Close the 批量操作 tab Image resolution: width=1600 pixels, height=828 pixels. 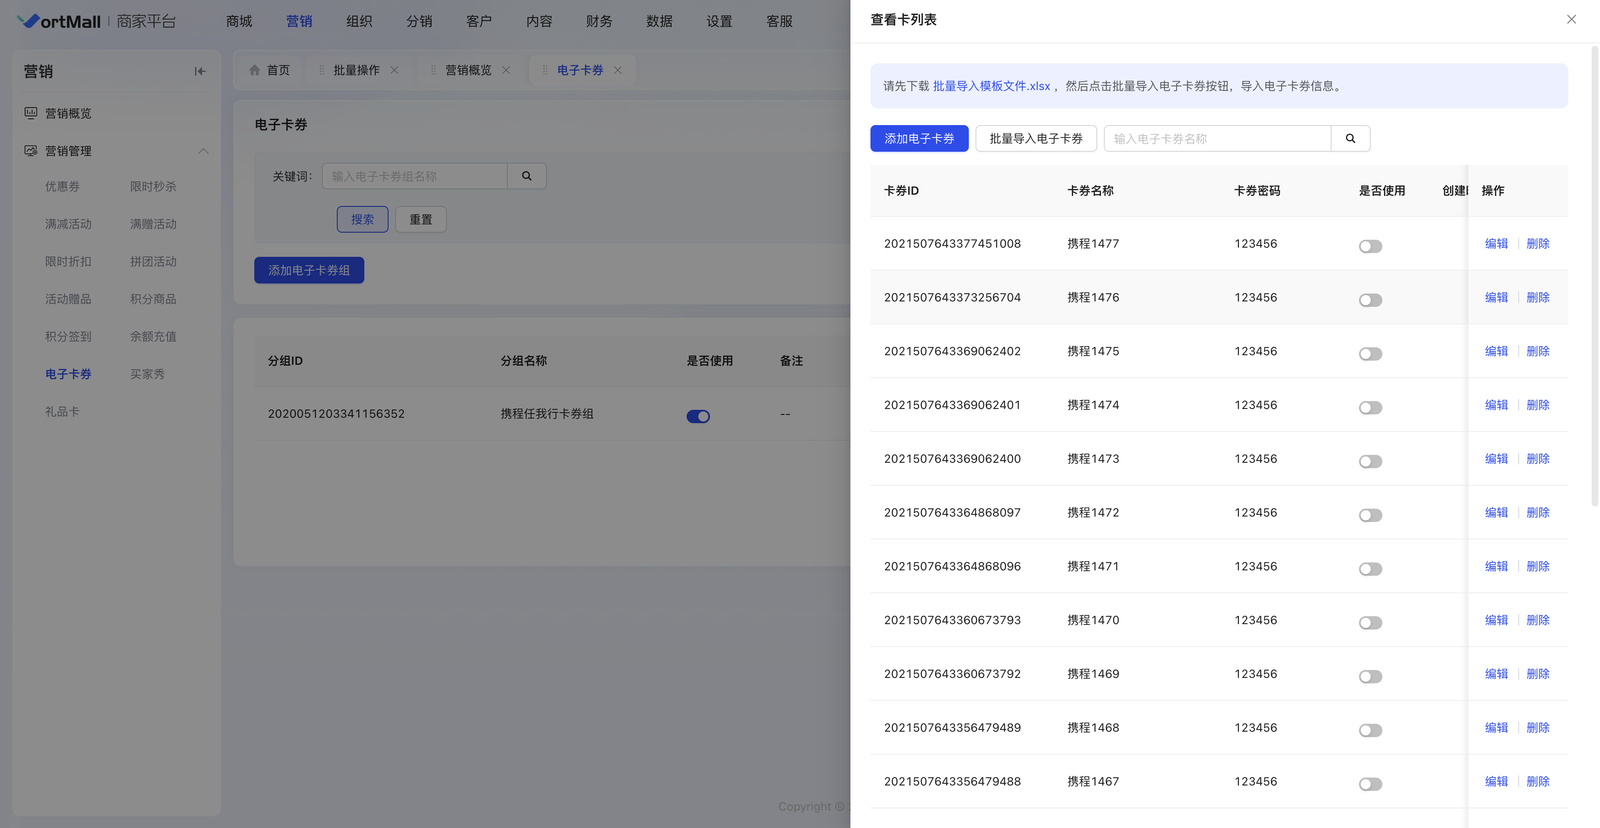pyautogui.click(x=395, y=70)
